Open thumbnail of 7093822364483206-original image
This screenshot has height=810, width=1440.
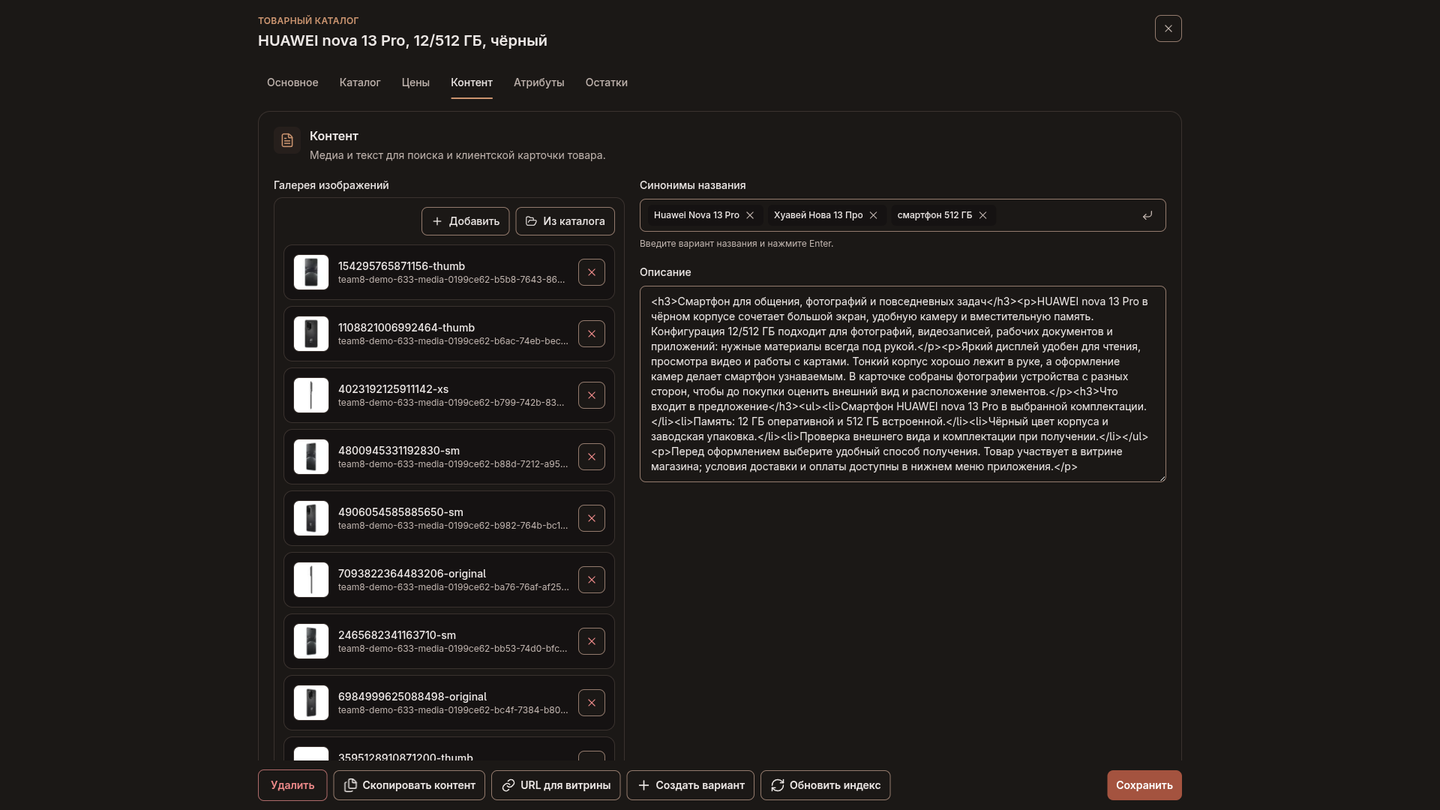click(x=311, y=580)
